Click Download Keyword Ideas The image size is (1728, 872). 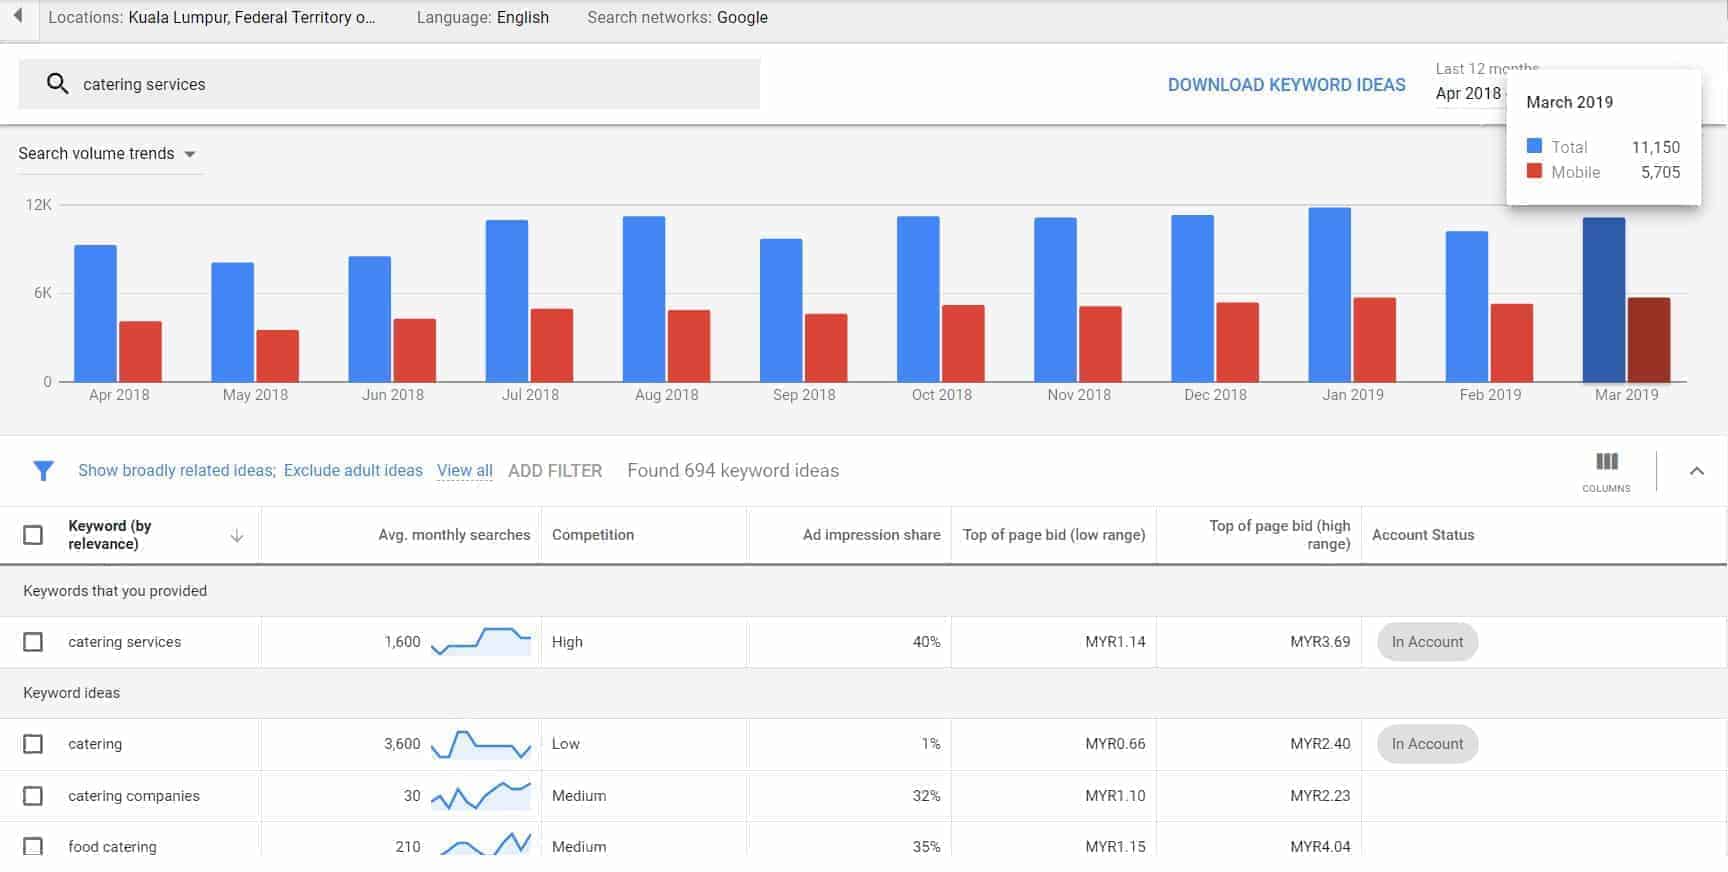[x=1287, y=85]
